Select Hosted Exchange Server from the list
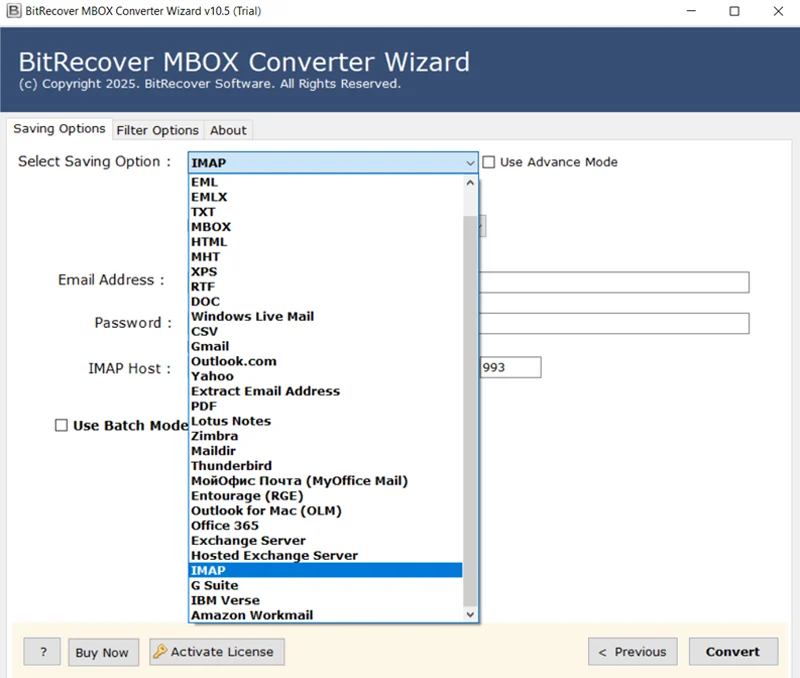The image size is (800, 678). click(x=274, y=555)
